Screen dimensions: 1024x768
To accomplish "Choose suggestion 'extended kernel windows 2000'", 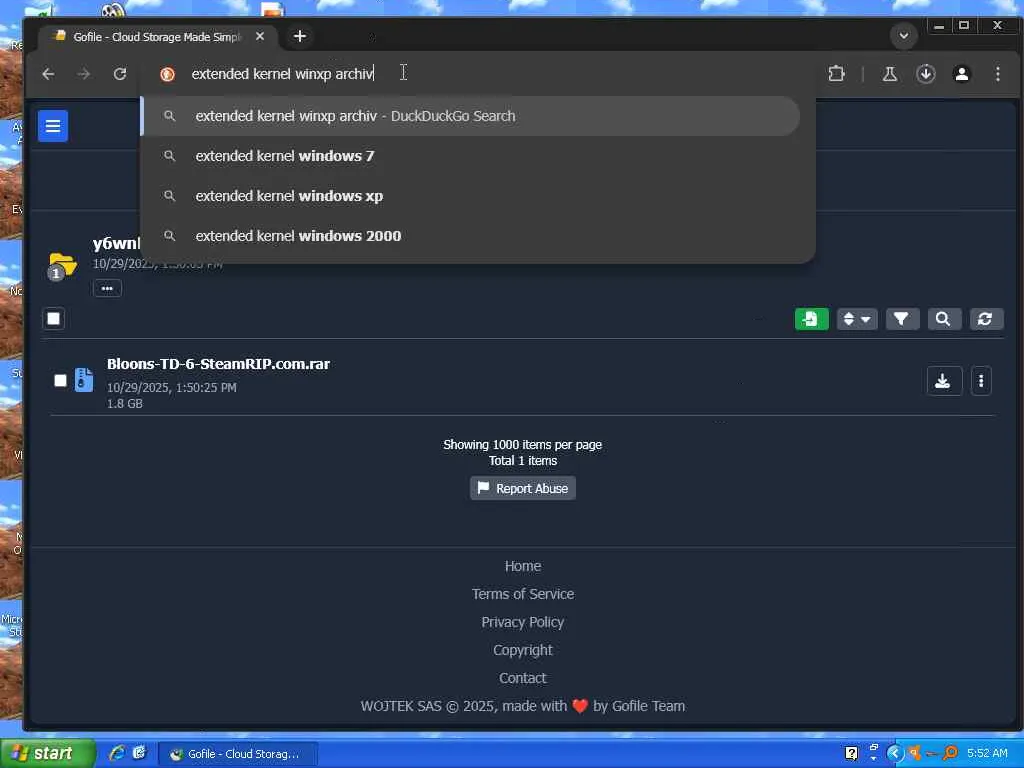I will tap(470, 236).
